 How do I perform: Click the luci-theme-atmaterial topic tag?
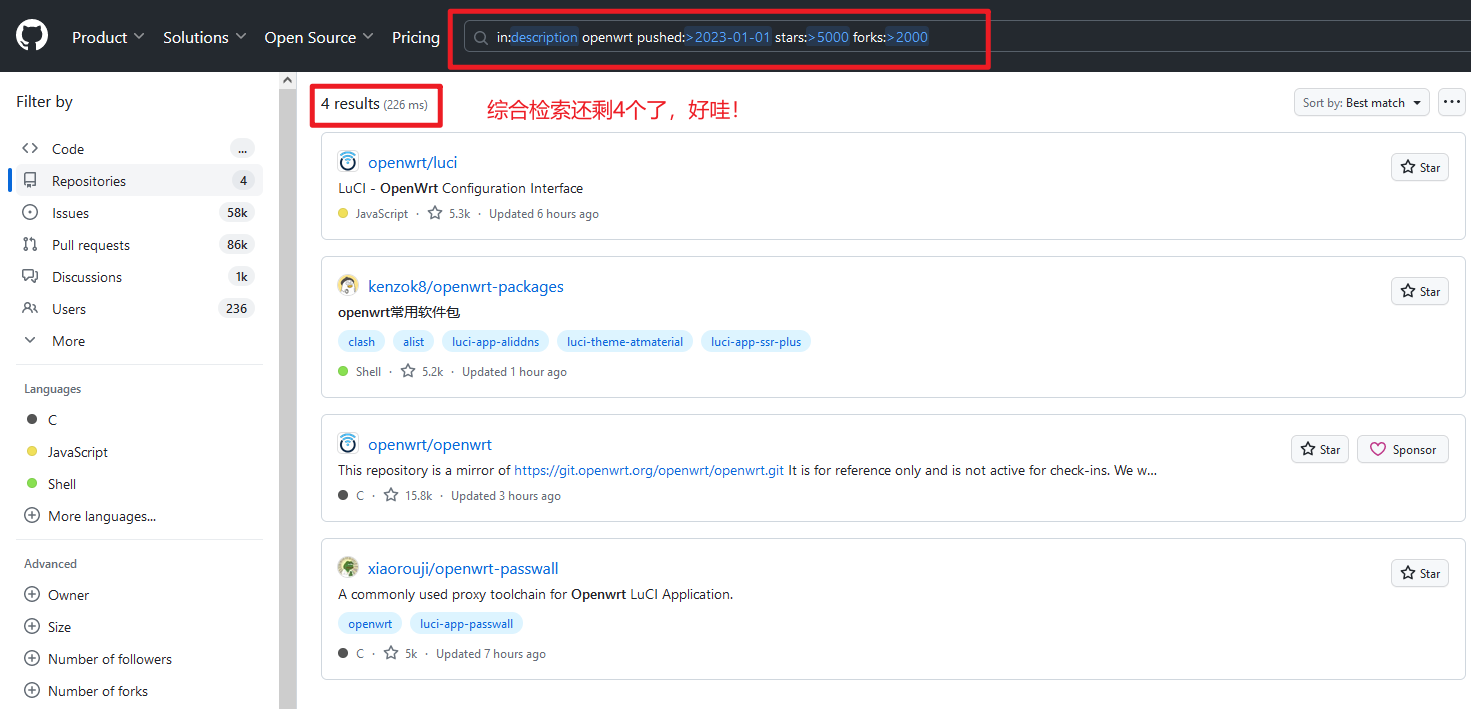coord(625,341)
